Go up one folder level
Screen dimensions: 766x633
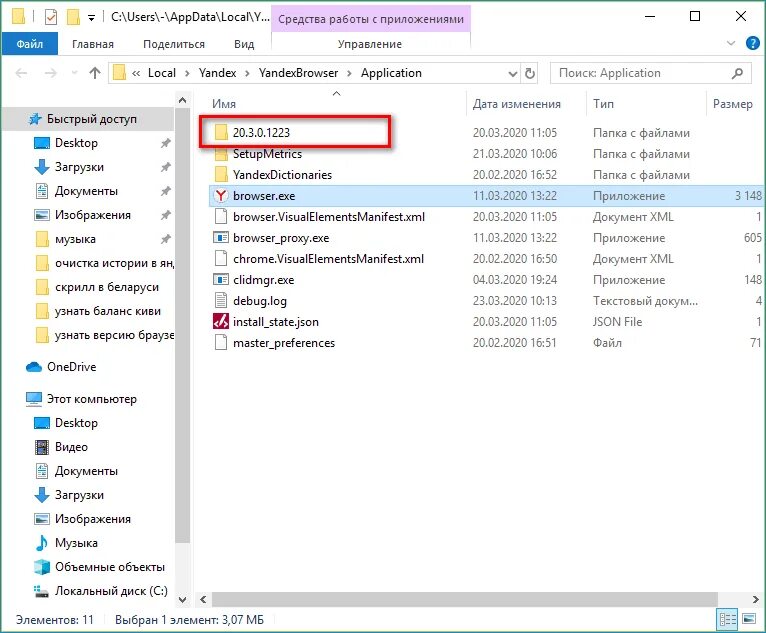[95, 73]
